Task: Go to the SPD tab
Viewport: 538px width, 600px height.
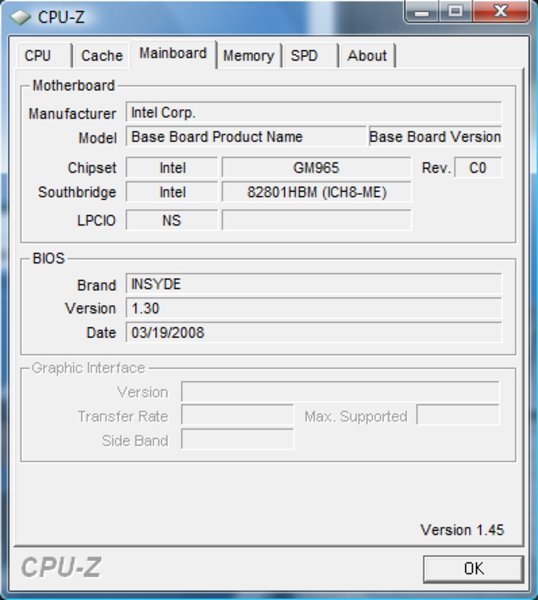Action: point(310,56)
